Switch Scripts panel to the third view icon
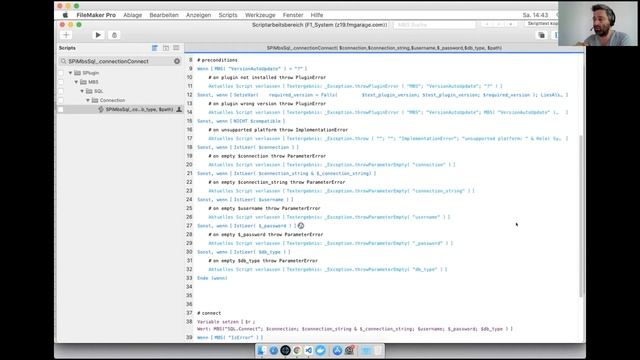The height and width of the screenshot is (360, 640). (176, 48)
